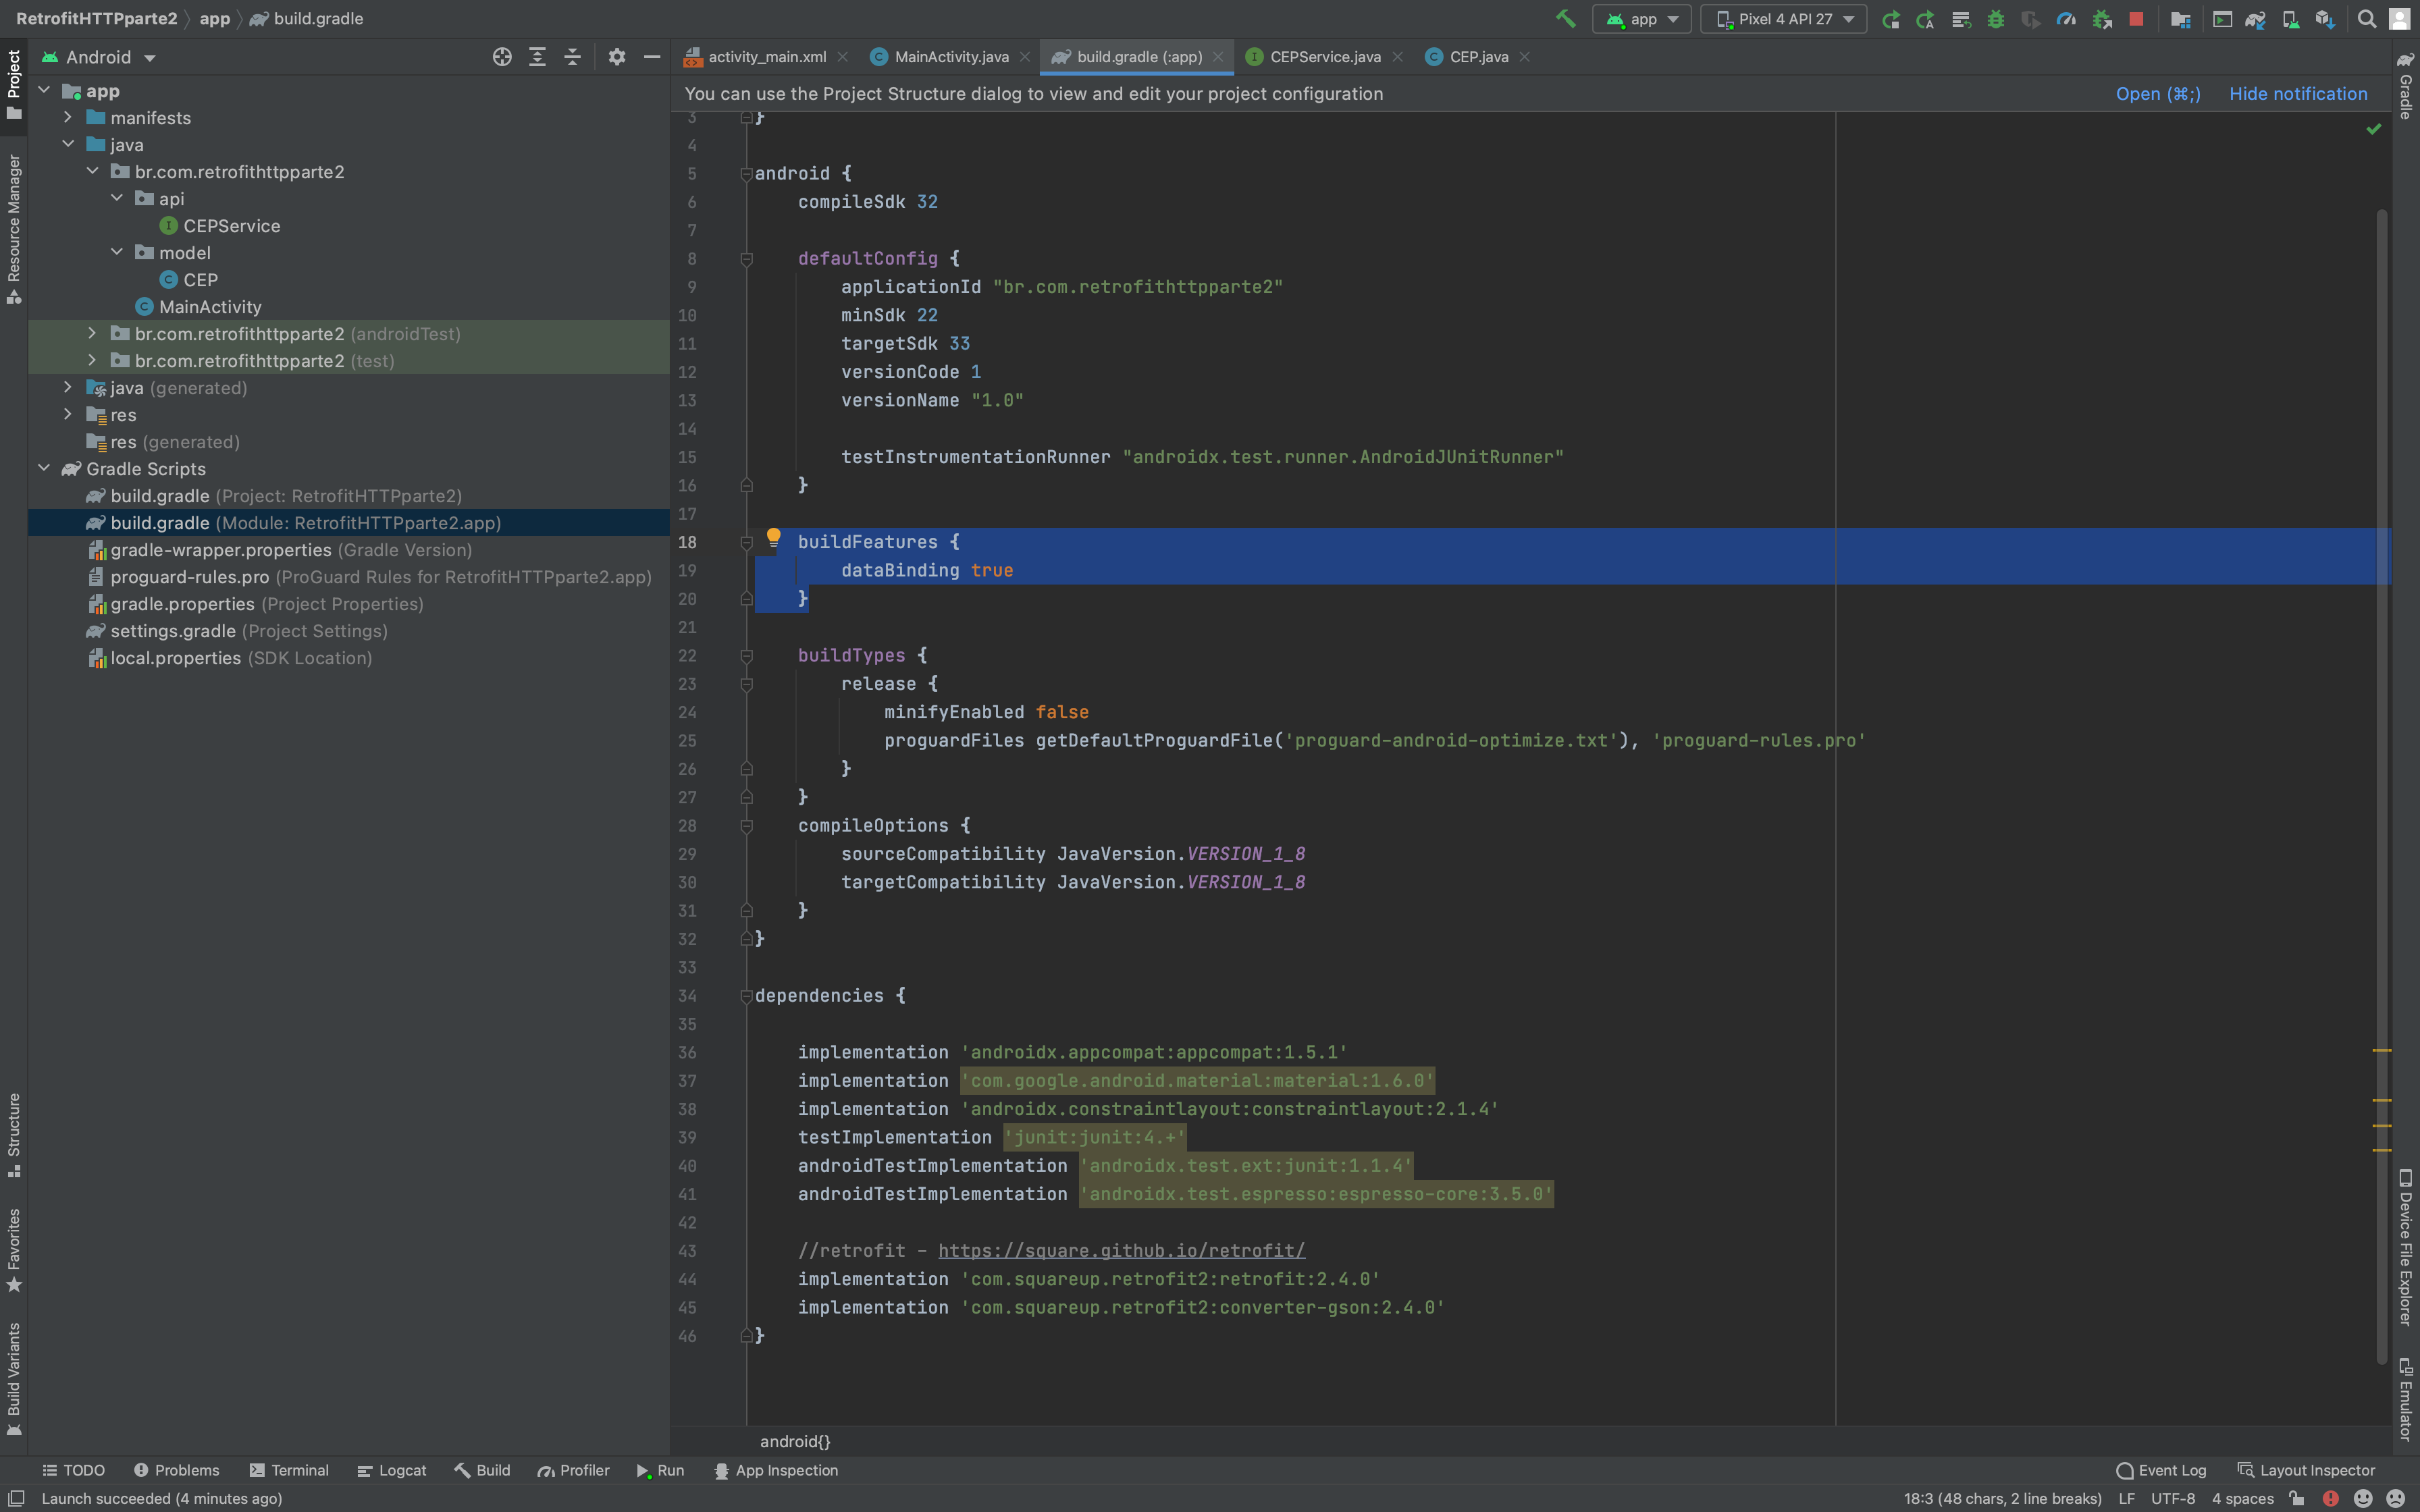Click Hide notification link

2298,93
